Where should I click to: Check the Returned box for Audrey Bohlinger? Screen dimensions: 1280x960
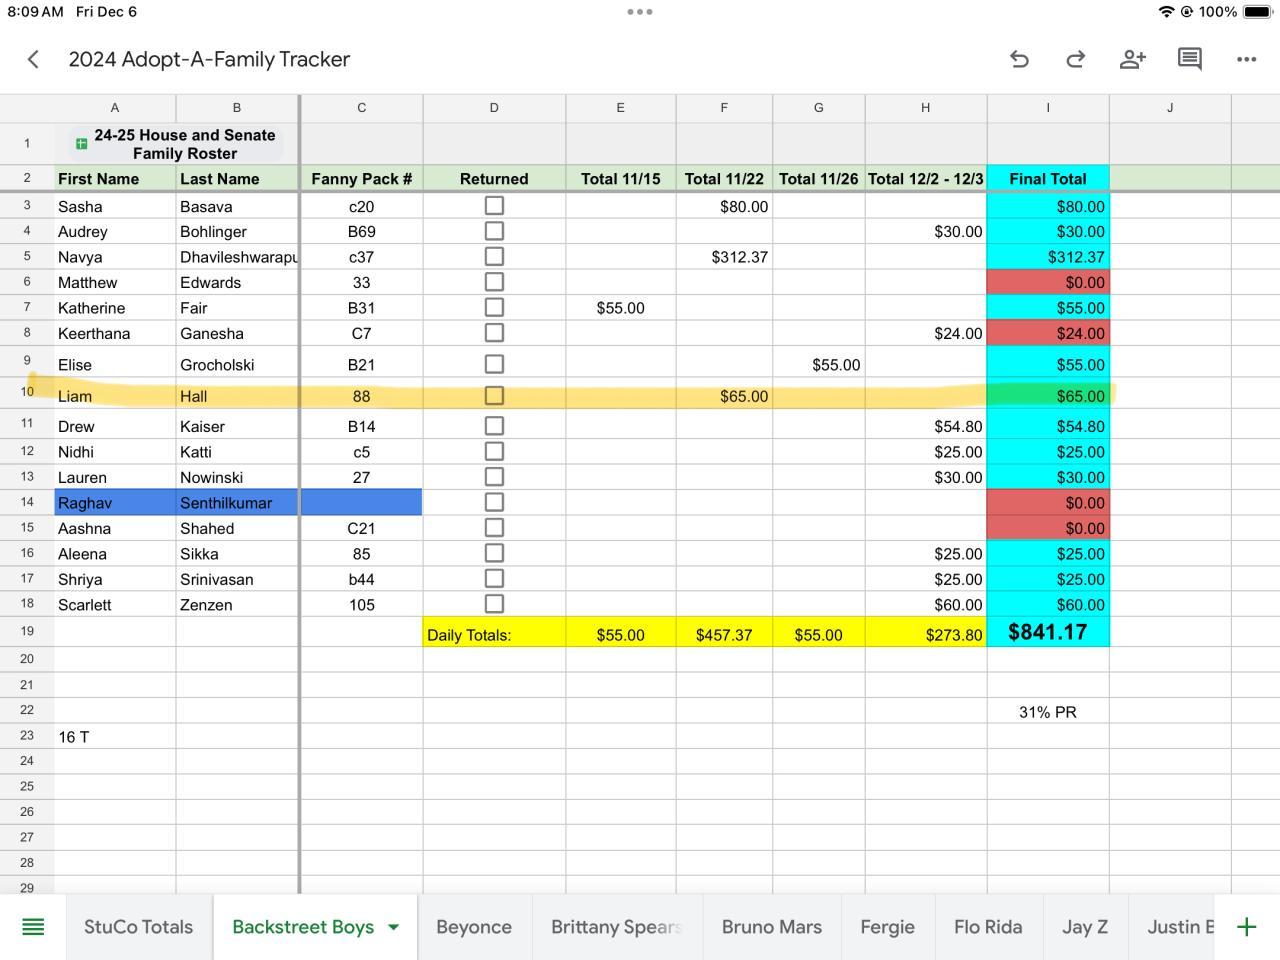coord(494,231)
